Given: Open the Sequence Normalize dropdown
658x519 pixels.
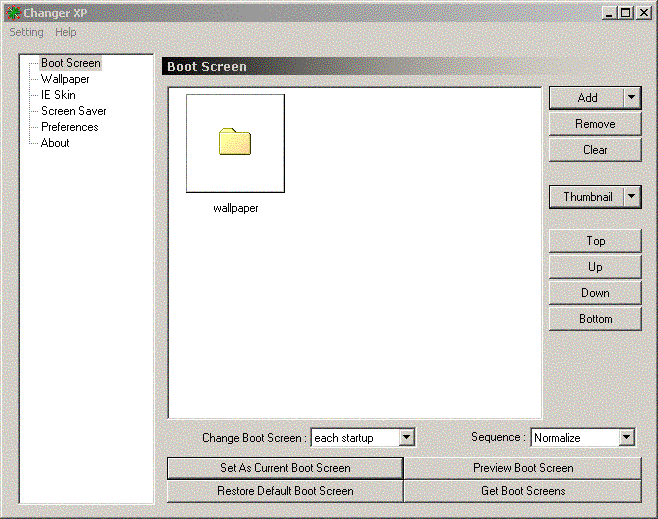Looking at the screenshot, I should (x=626, y=437).
